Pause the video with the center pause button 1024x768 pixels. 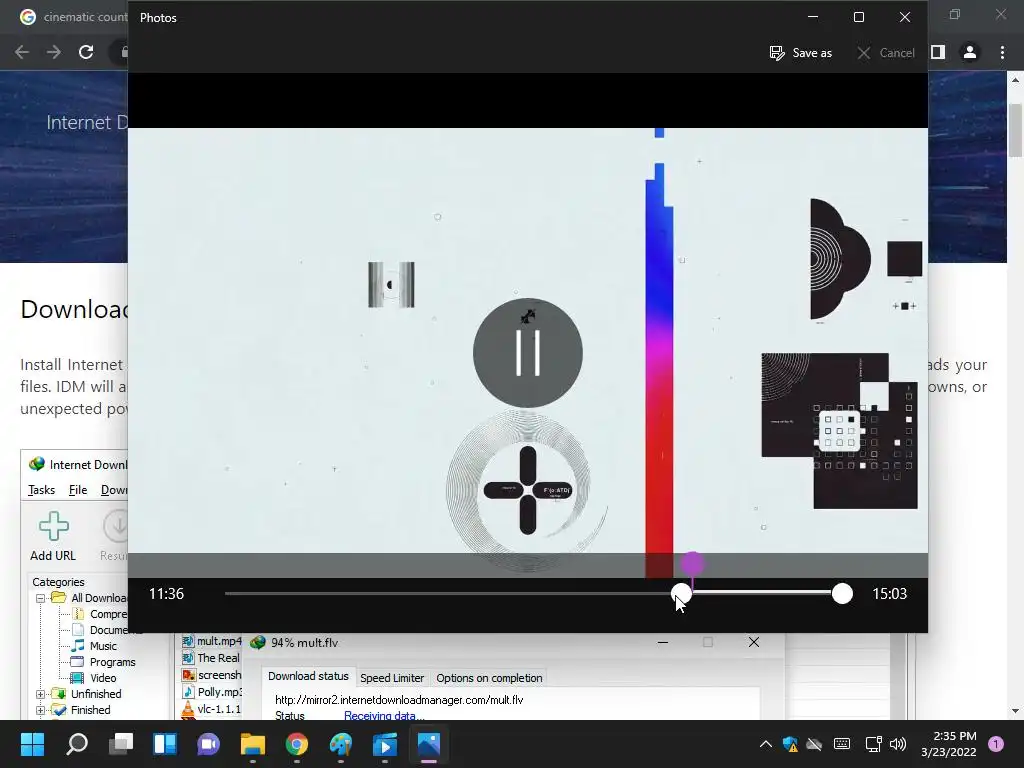[528, 353]
